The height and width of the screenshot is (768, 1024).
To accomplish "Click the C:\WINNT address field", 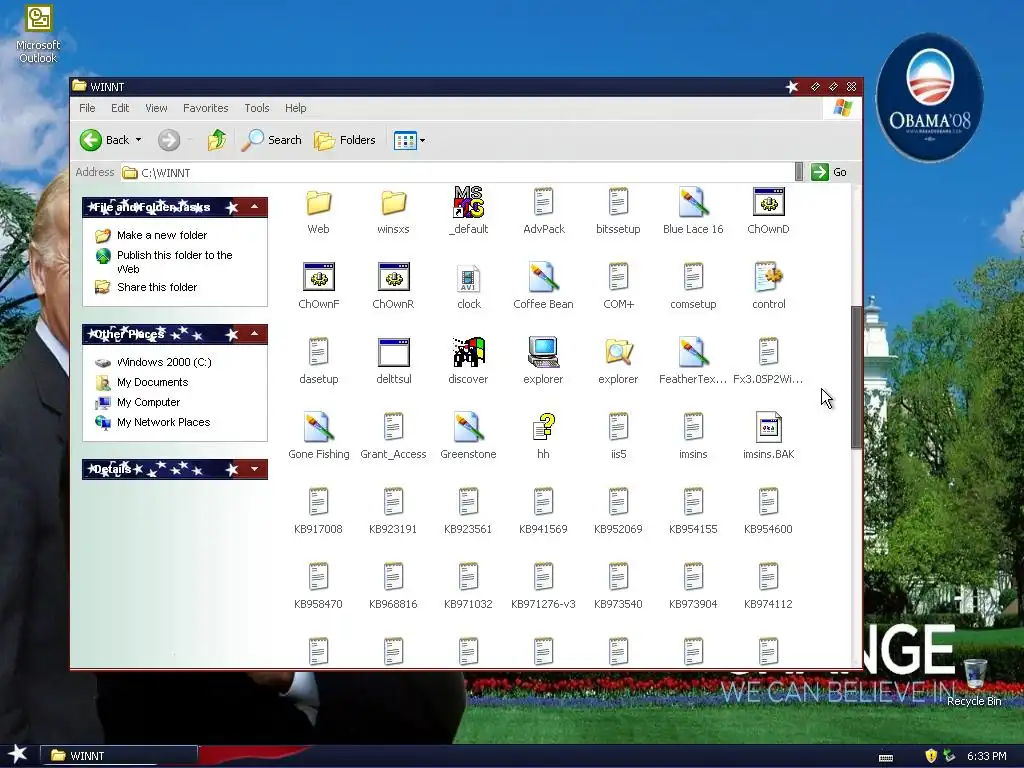I will pos(457,172).
